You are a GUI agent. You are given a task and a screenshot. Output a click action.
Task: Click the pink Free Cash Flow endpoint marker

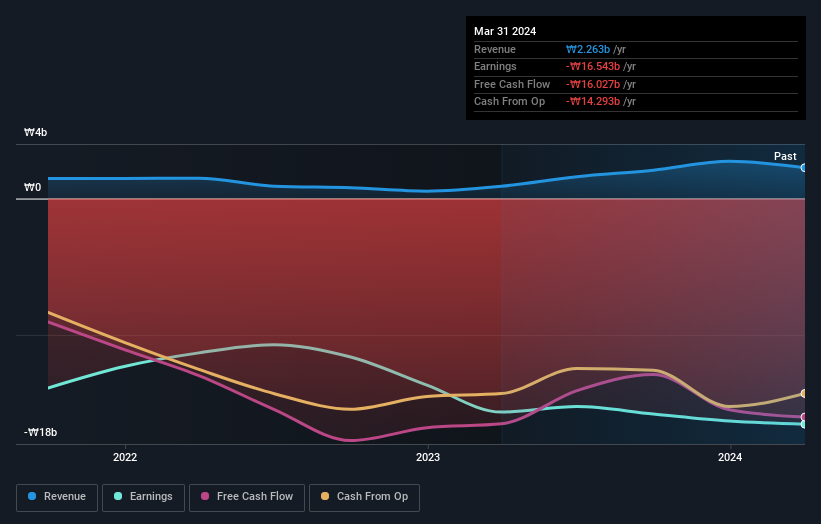pyautogui.click(x=804, y=417)
